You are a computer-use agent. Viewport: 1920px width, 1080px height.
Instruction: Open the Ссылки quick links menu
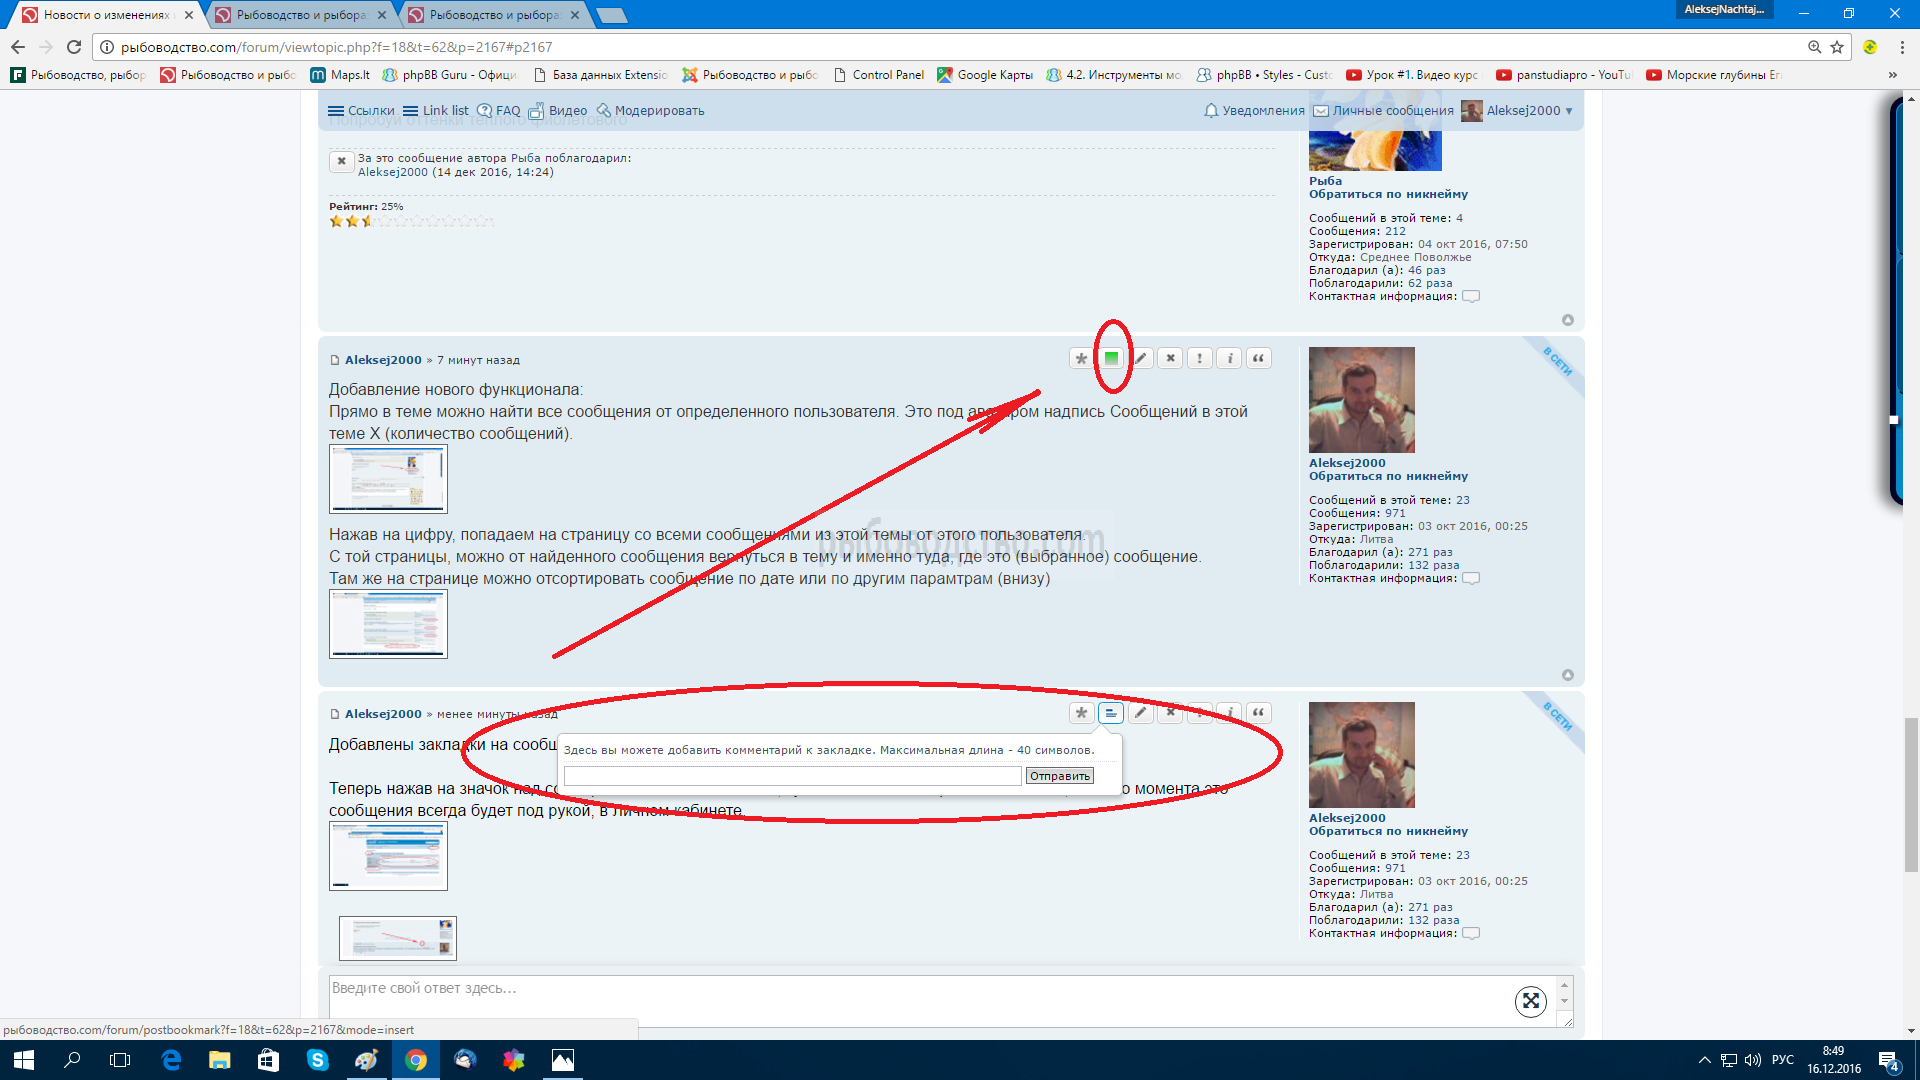click(x=361, y=111)
